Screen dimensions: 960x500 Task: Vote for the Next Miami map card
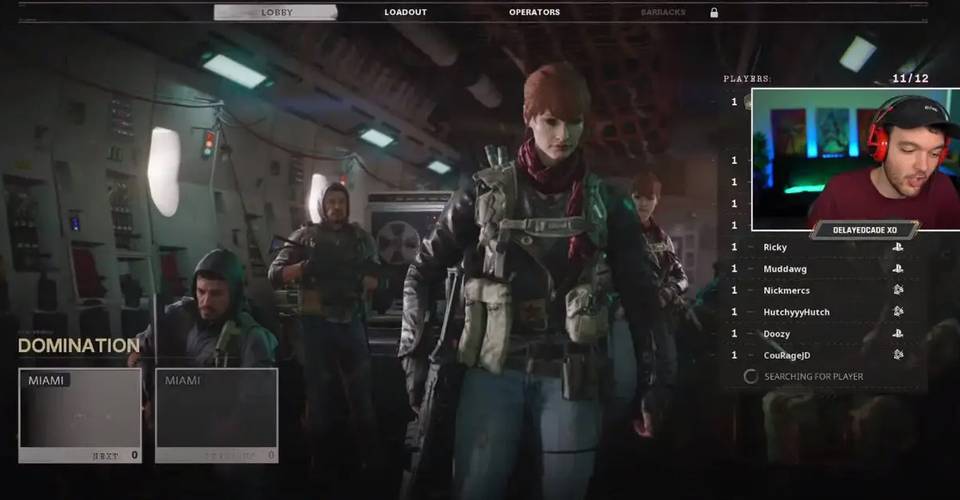pos(80,416)
